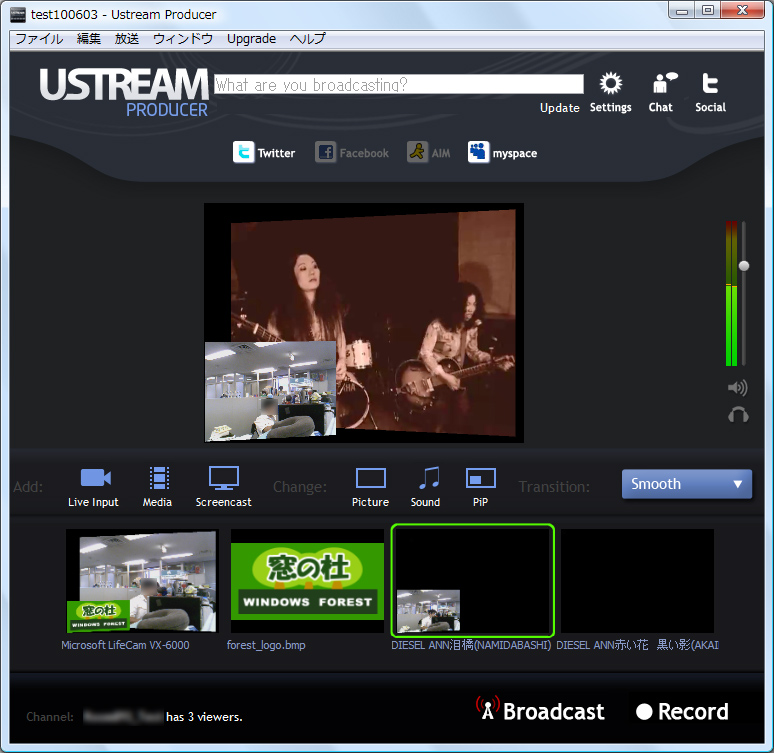Add a Media file source
Screen dimensions: 774x753
[x=158, y=486]
